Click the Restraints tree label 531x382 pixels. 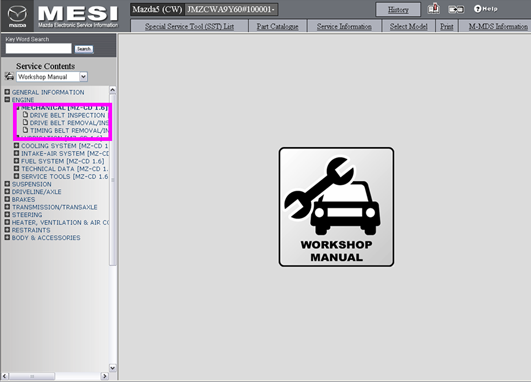tap(31, 230)
